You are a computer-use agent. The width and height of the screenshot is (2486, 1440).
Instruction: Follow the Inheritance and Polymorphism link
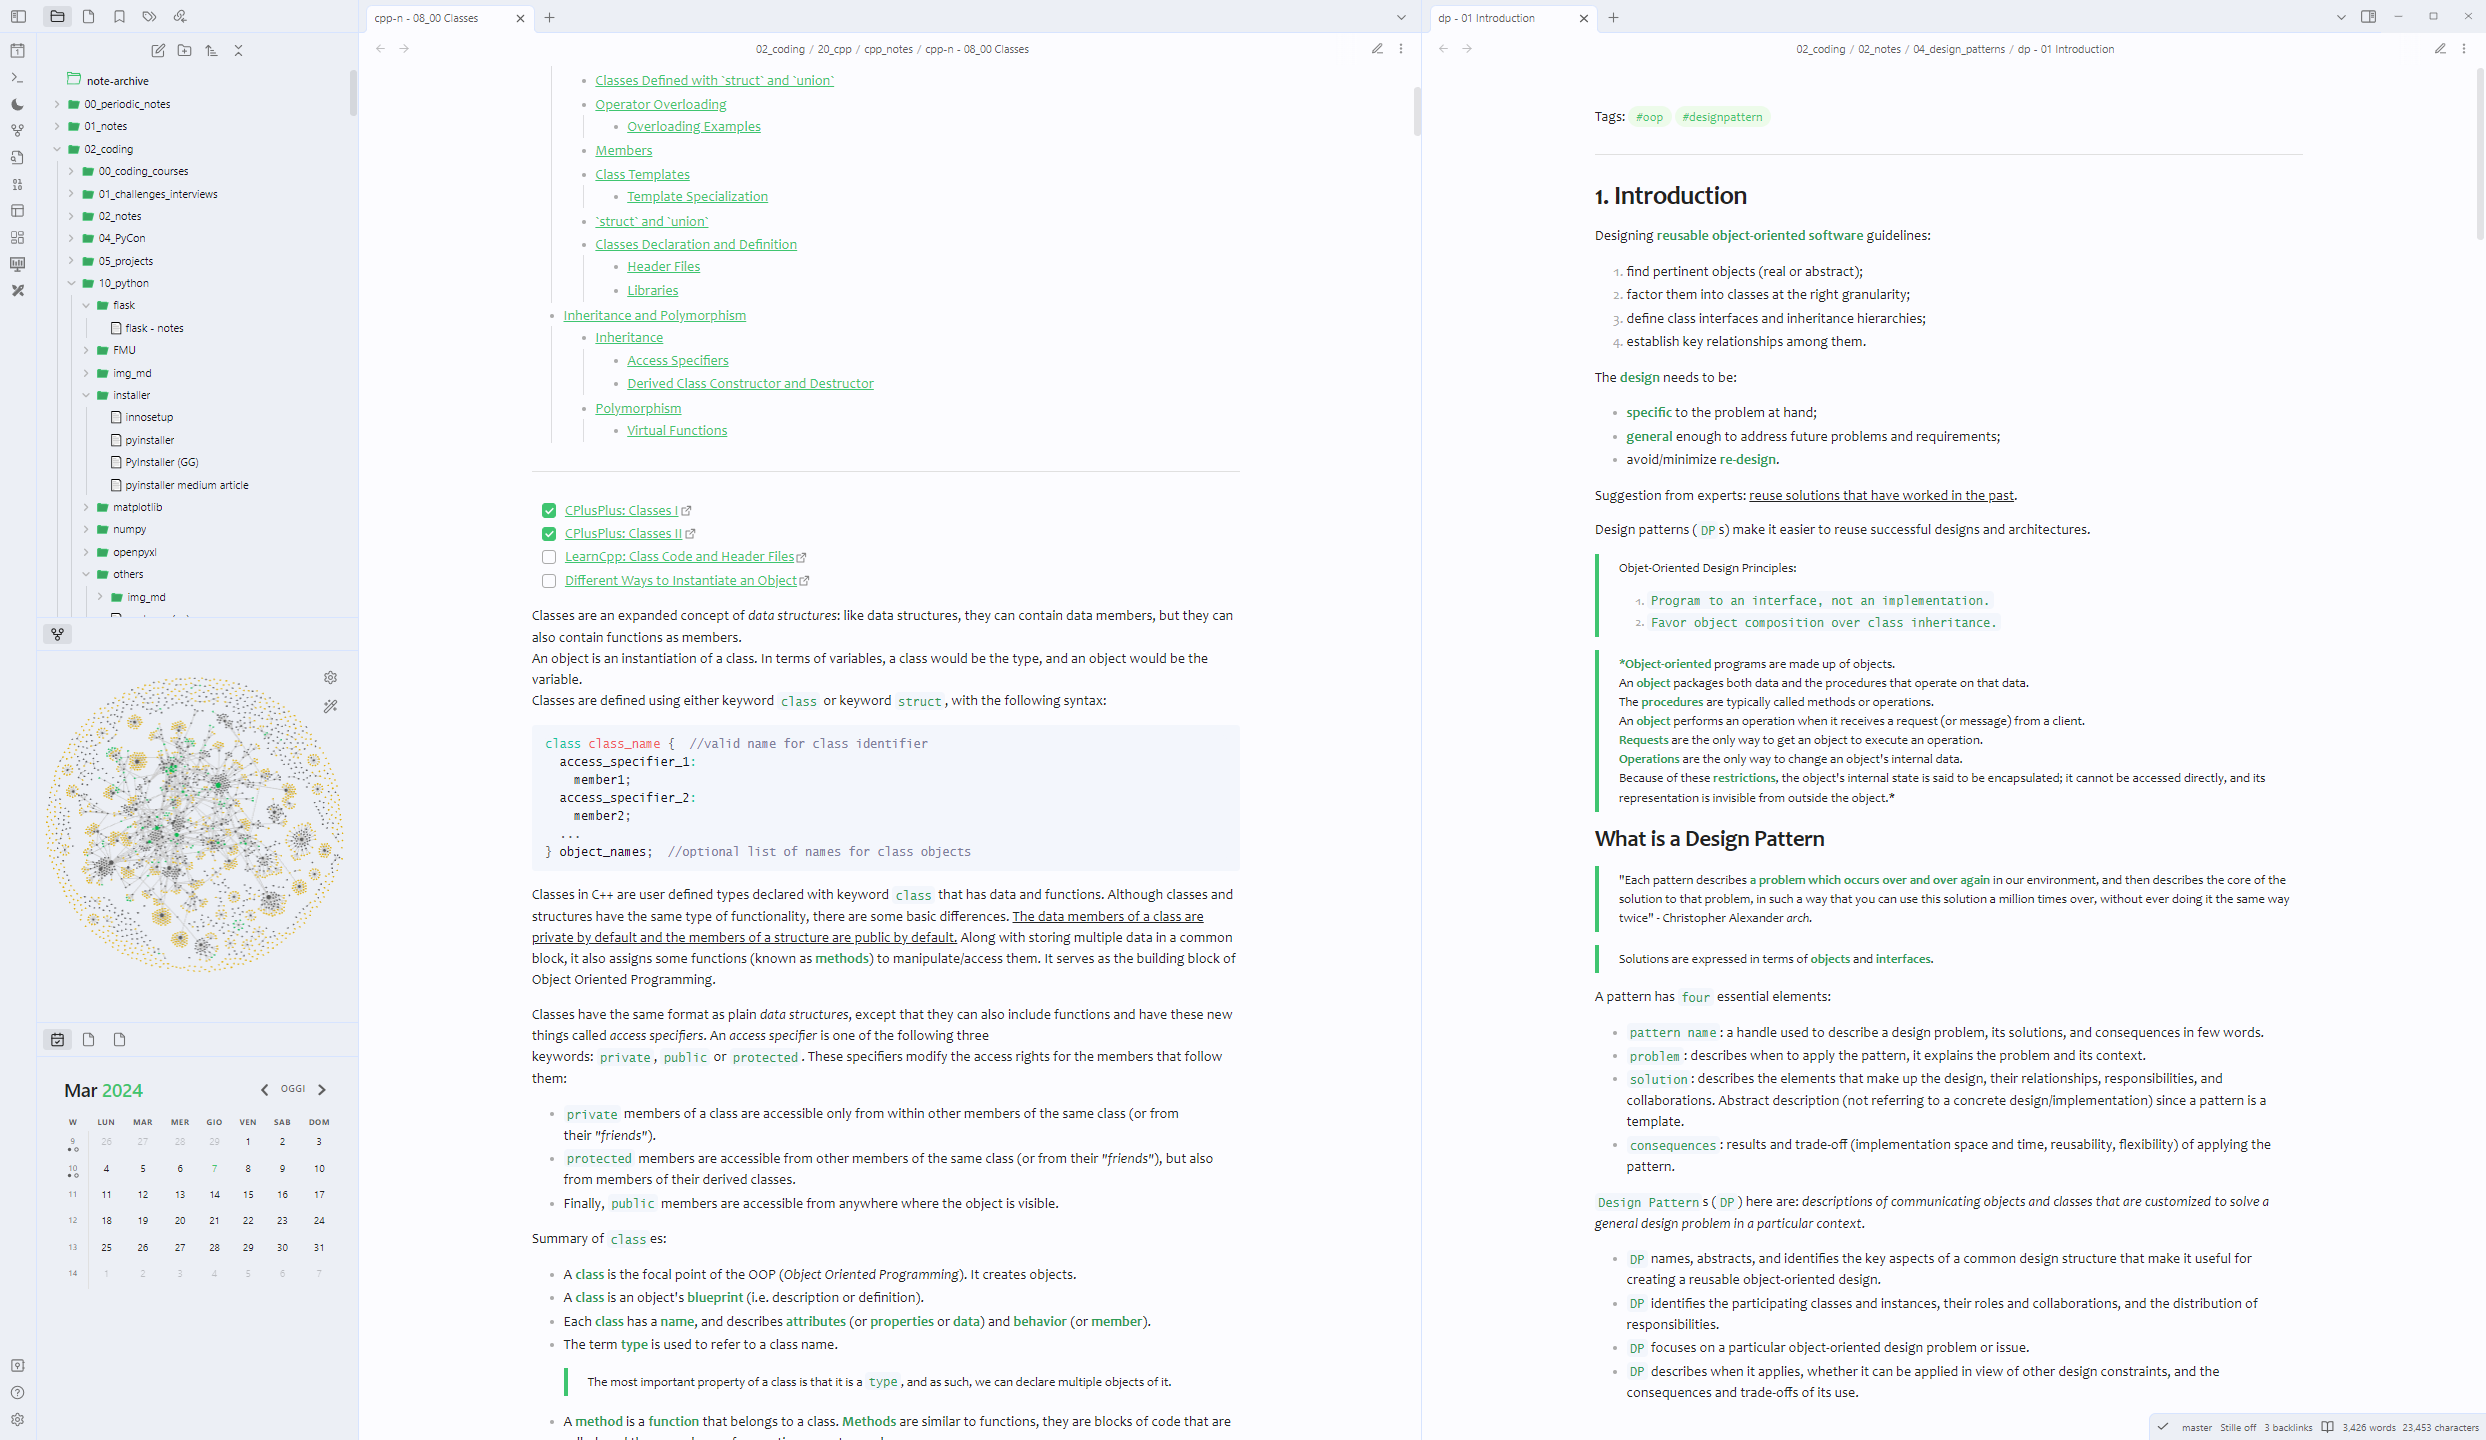click(654, 315)
